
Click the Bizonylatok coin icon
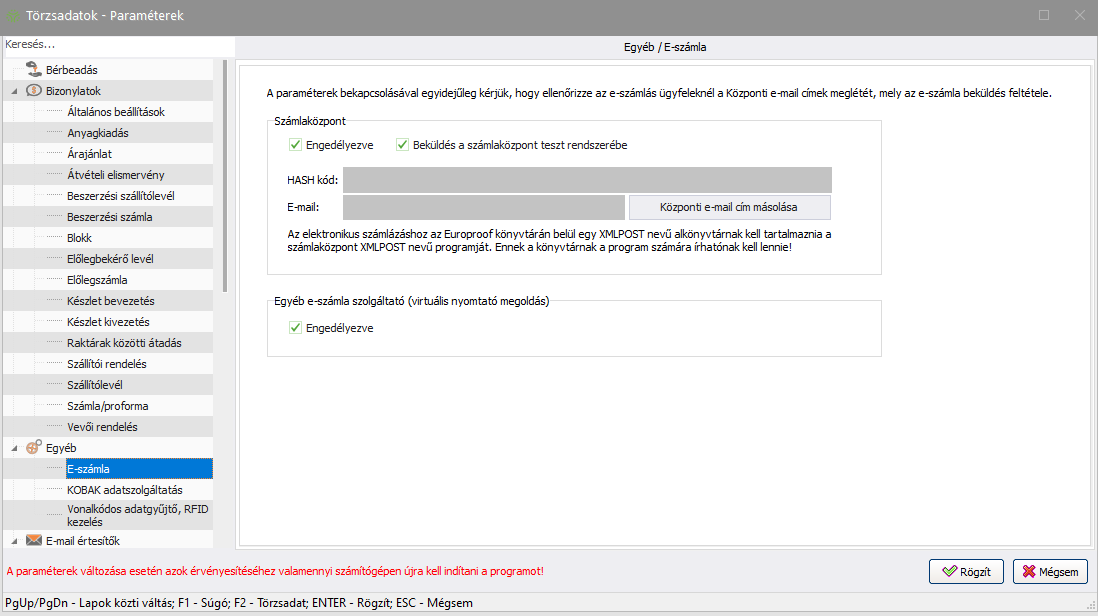click(33, 90)
